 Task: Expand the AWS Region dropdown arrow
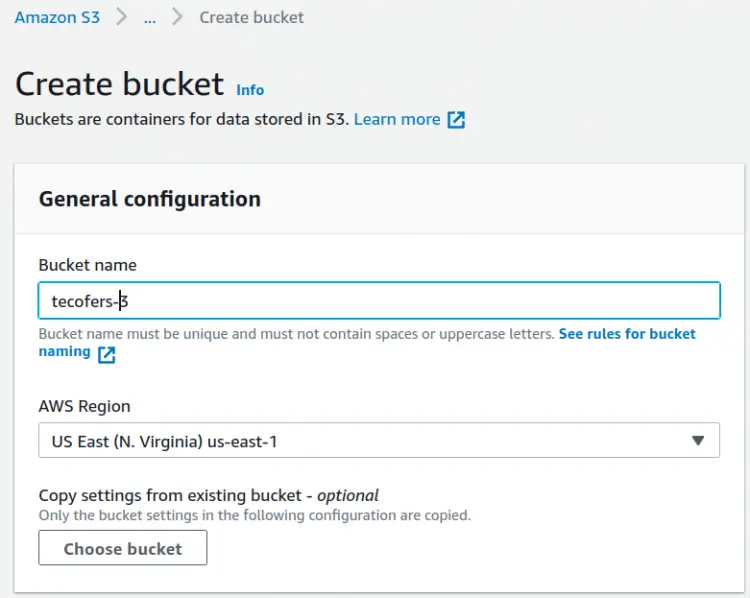pos(698,440)
